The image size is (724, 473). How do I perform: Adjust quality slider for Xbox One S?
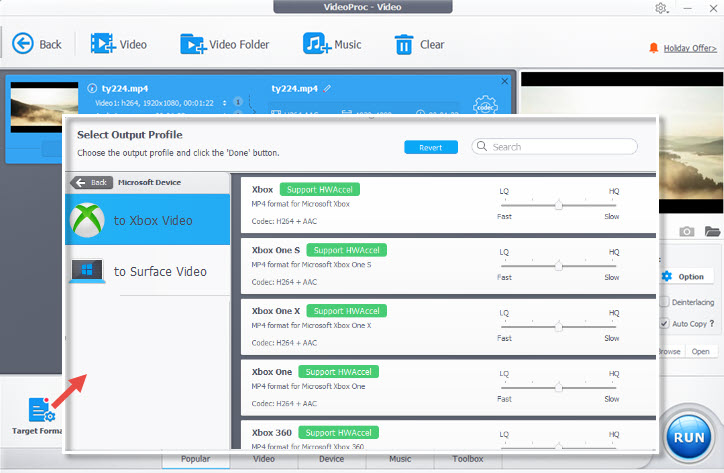click(x=559, y=266)
